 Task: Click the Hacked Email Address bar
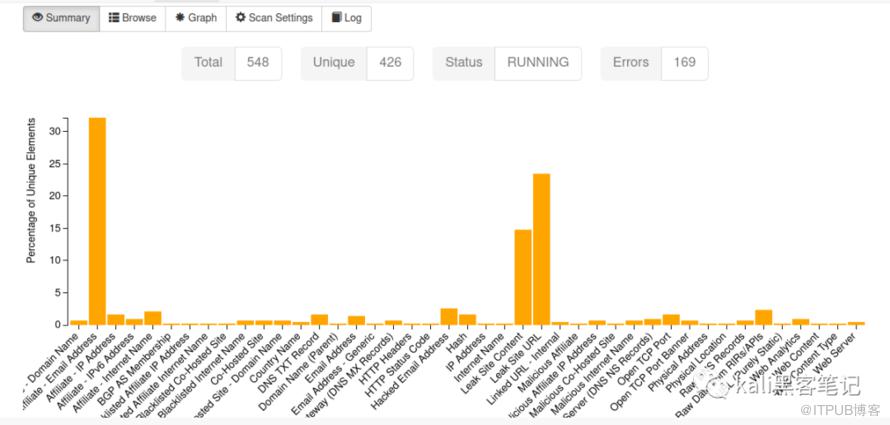point(449,317)
